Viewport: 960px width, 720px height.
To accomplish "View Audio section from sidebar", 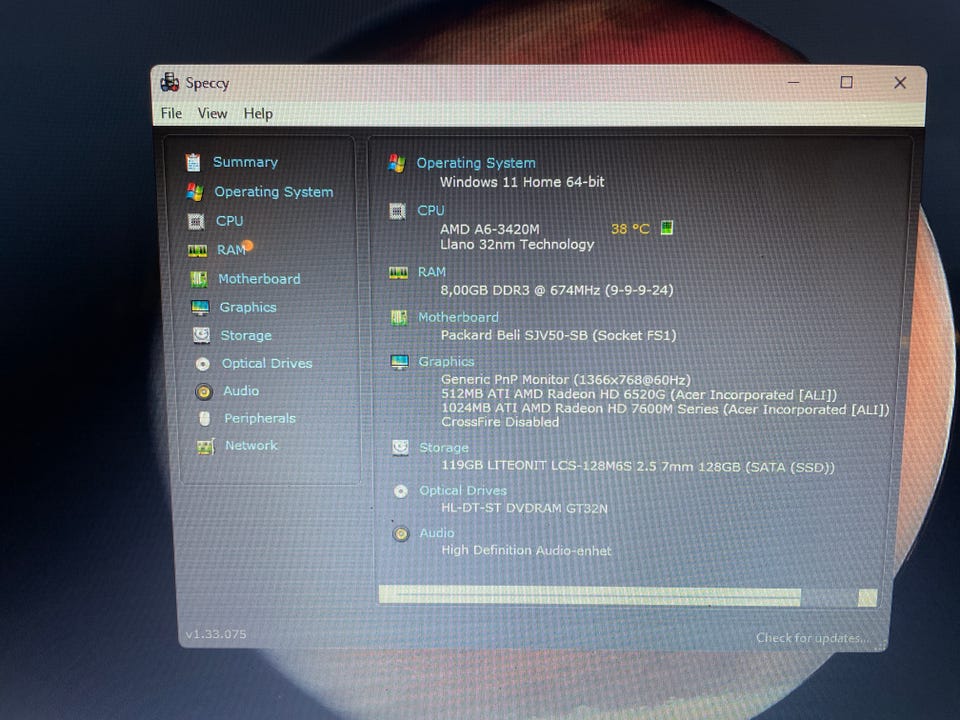I will point(241,391).
